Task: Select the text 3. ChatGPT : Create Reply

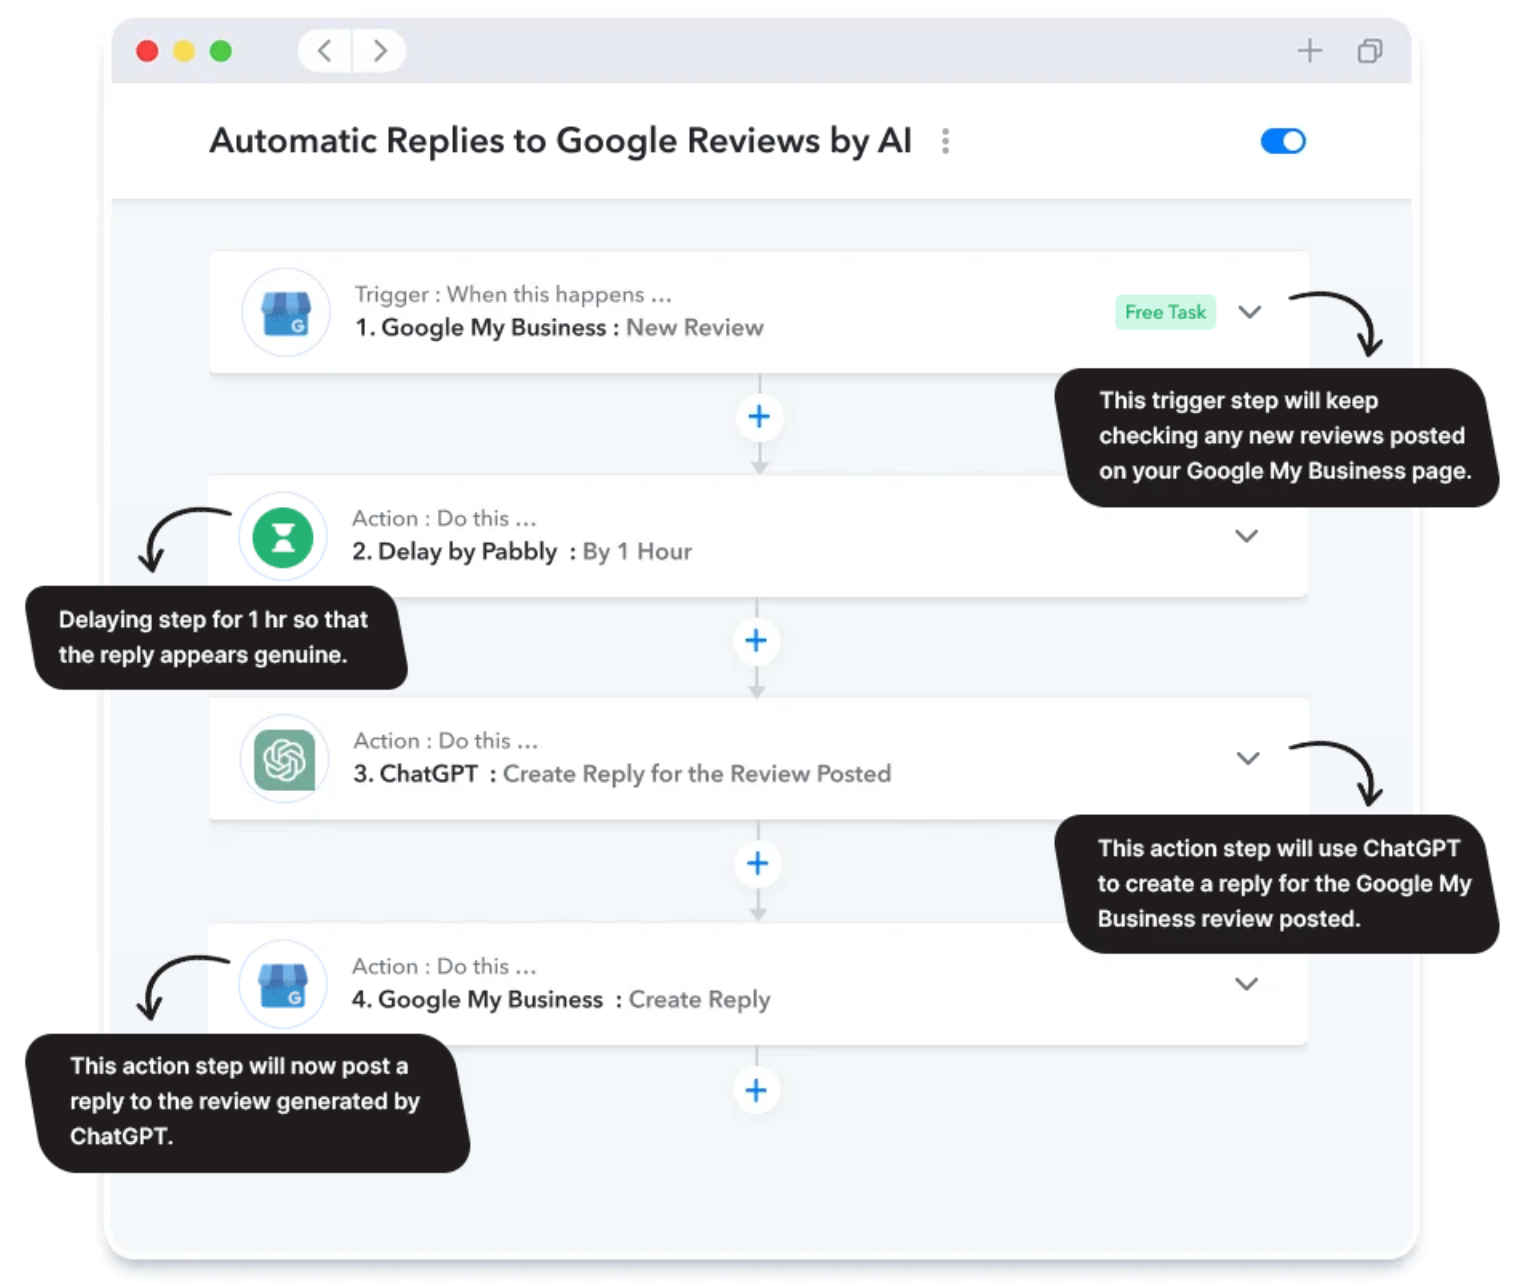Action: coord(621,774)
